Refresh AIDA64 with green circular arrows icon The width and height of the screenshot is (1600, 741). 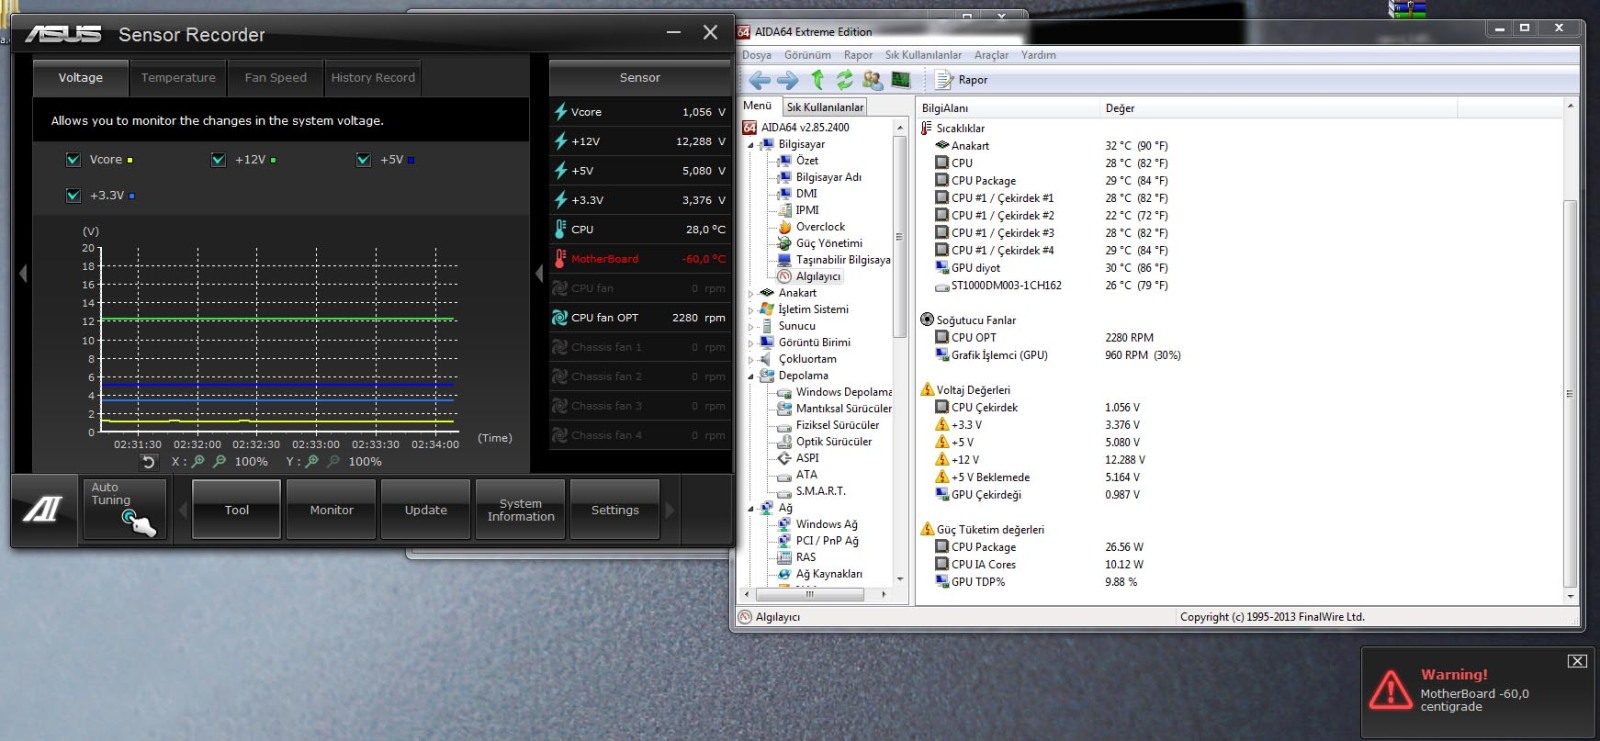coord(845,80)
